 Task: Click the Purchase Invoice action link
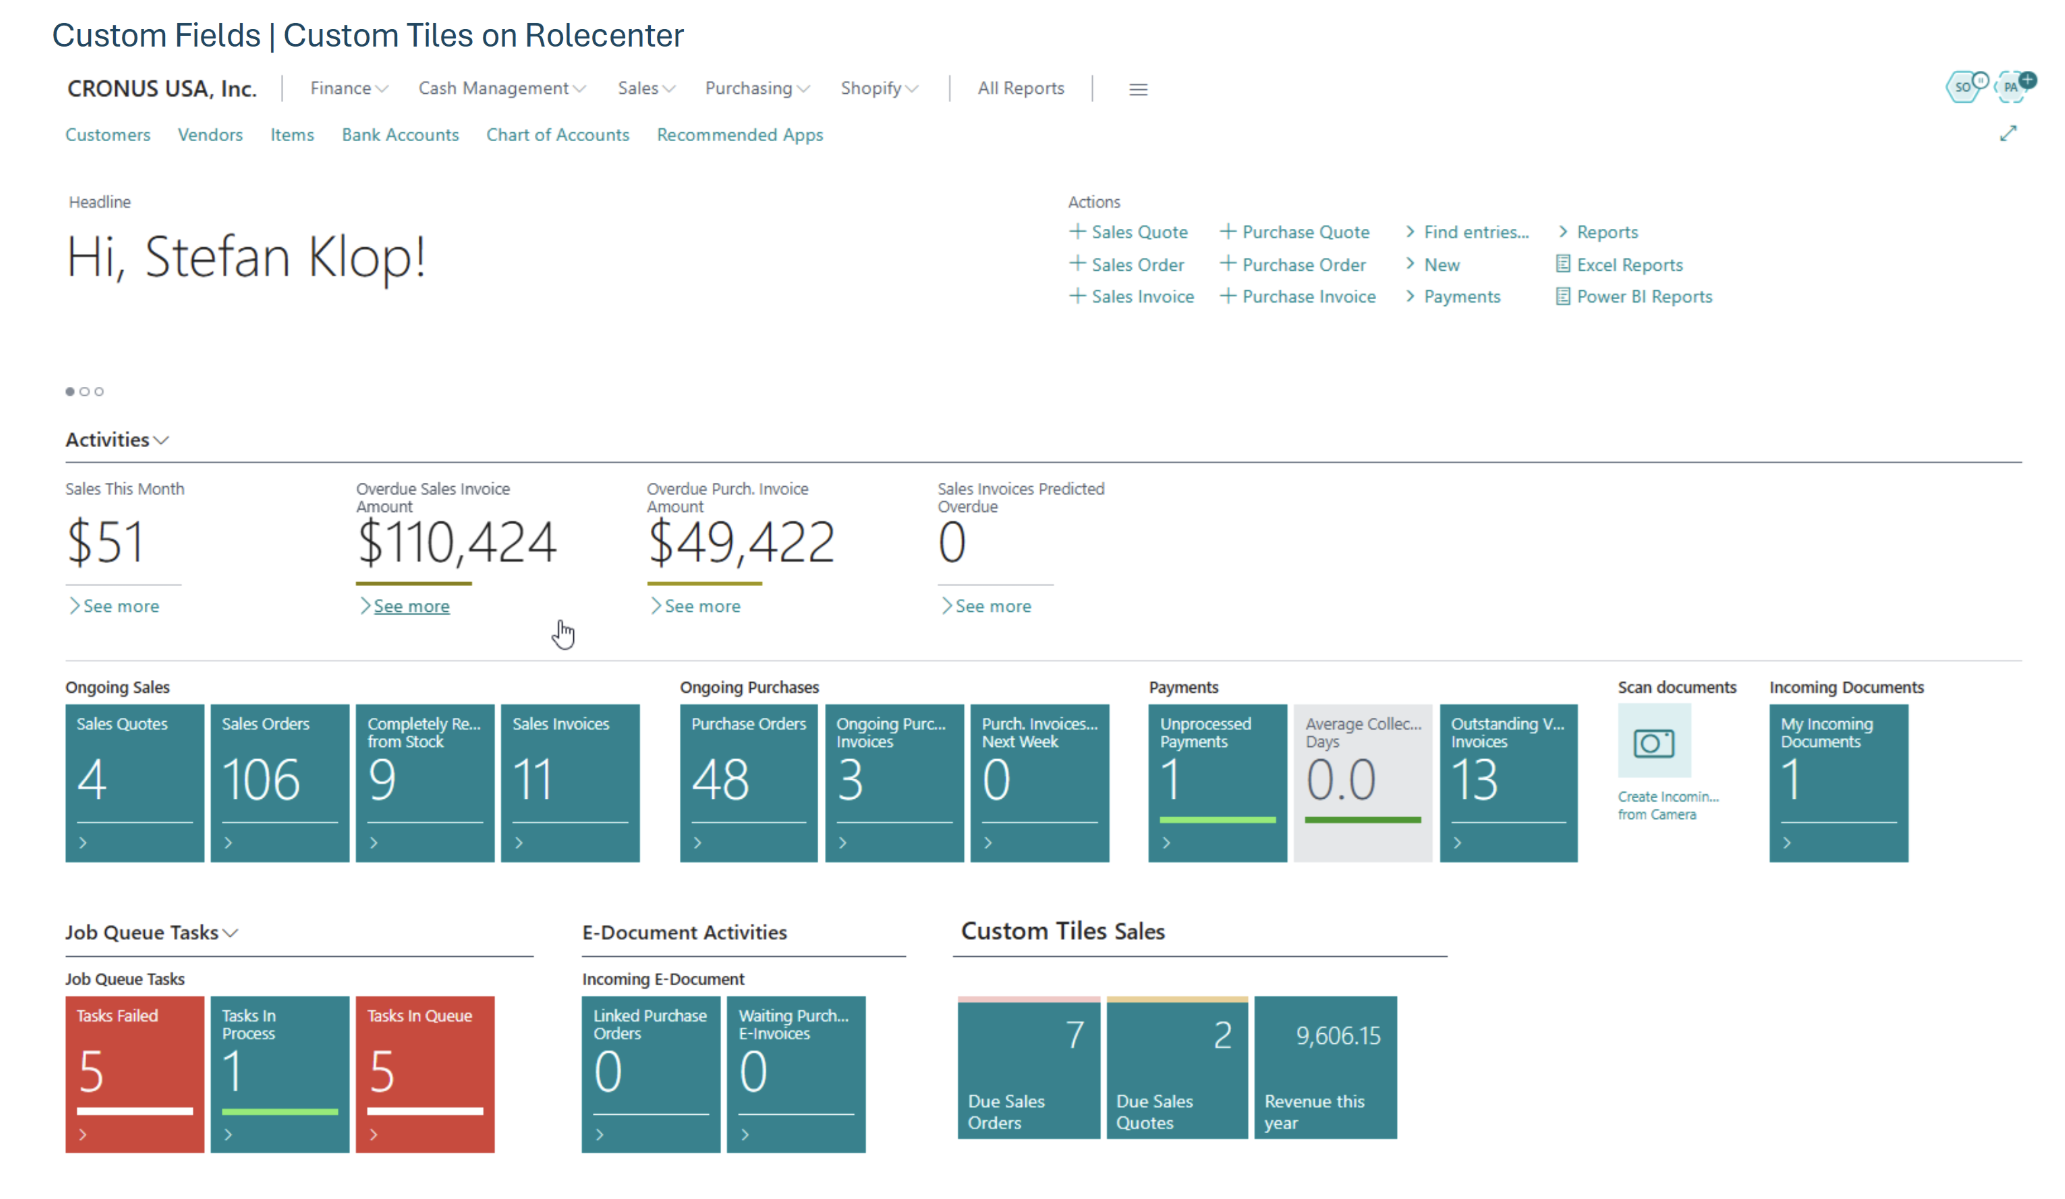[x=1308, y=297]
